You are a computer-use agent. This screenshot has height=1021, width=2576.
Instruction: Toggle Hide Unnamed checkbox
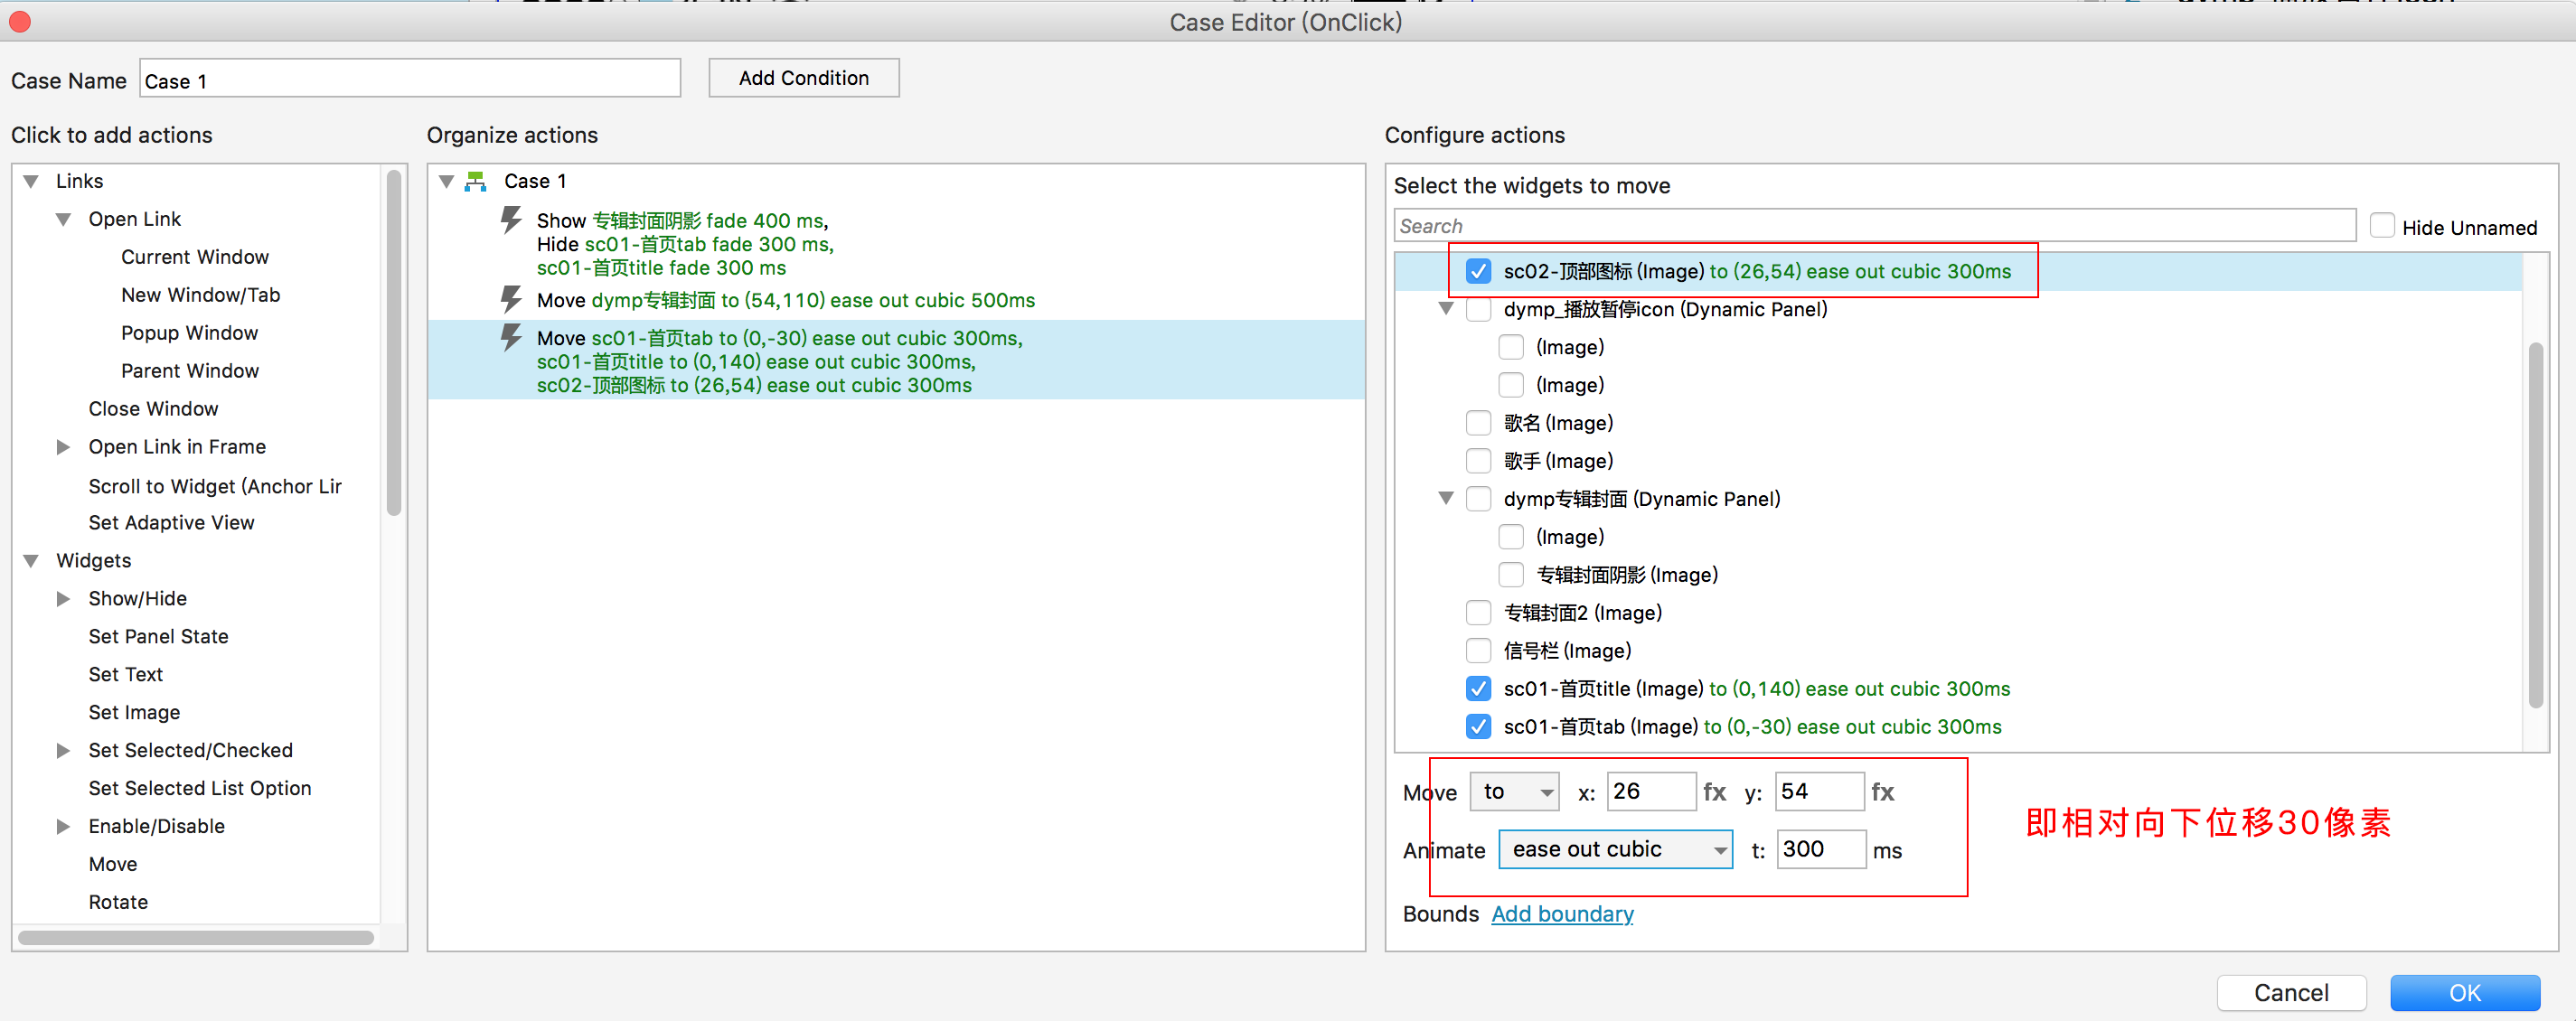[2382, 226]
